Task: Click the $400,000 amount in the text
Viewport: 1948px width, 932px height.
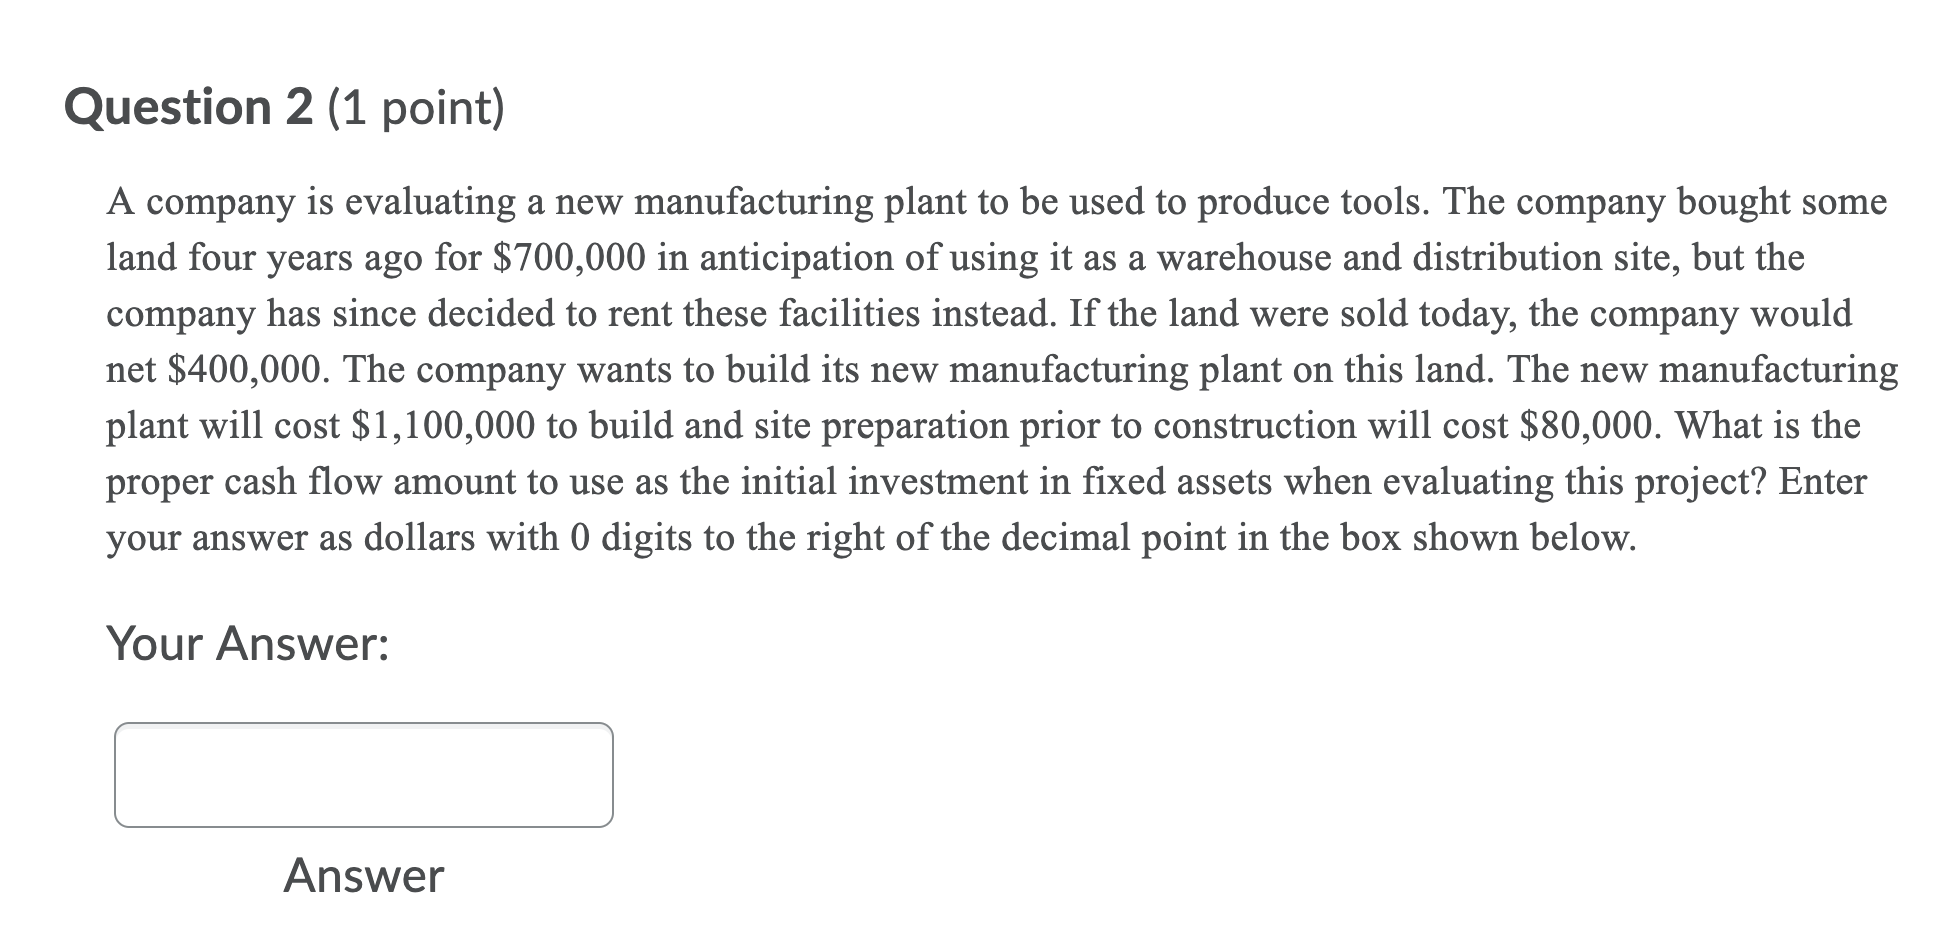Action: click(x=245, y=369)
